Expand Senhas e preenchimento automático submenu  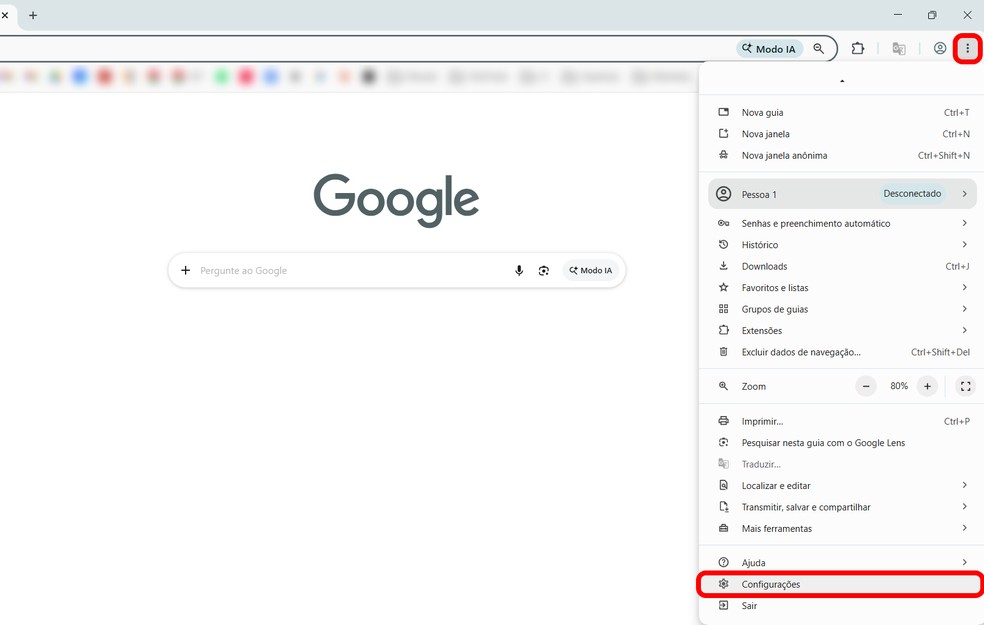pyautogui.click(x=842, y=223)
